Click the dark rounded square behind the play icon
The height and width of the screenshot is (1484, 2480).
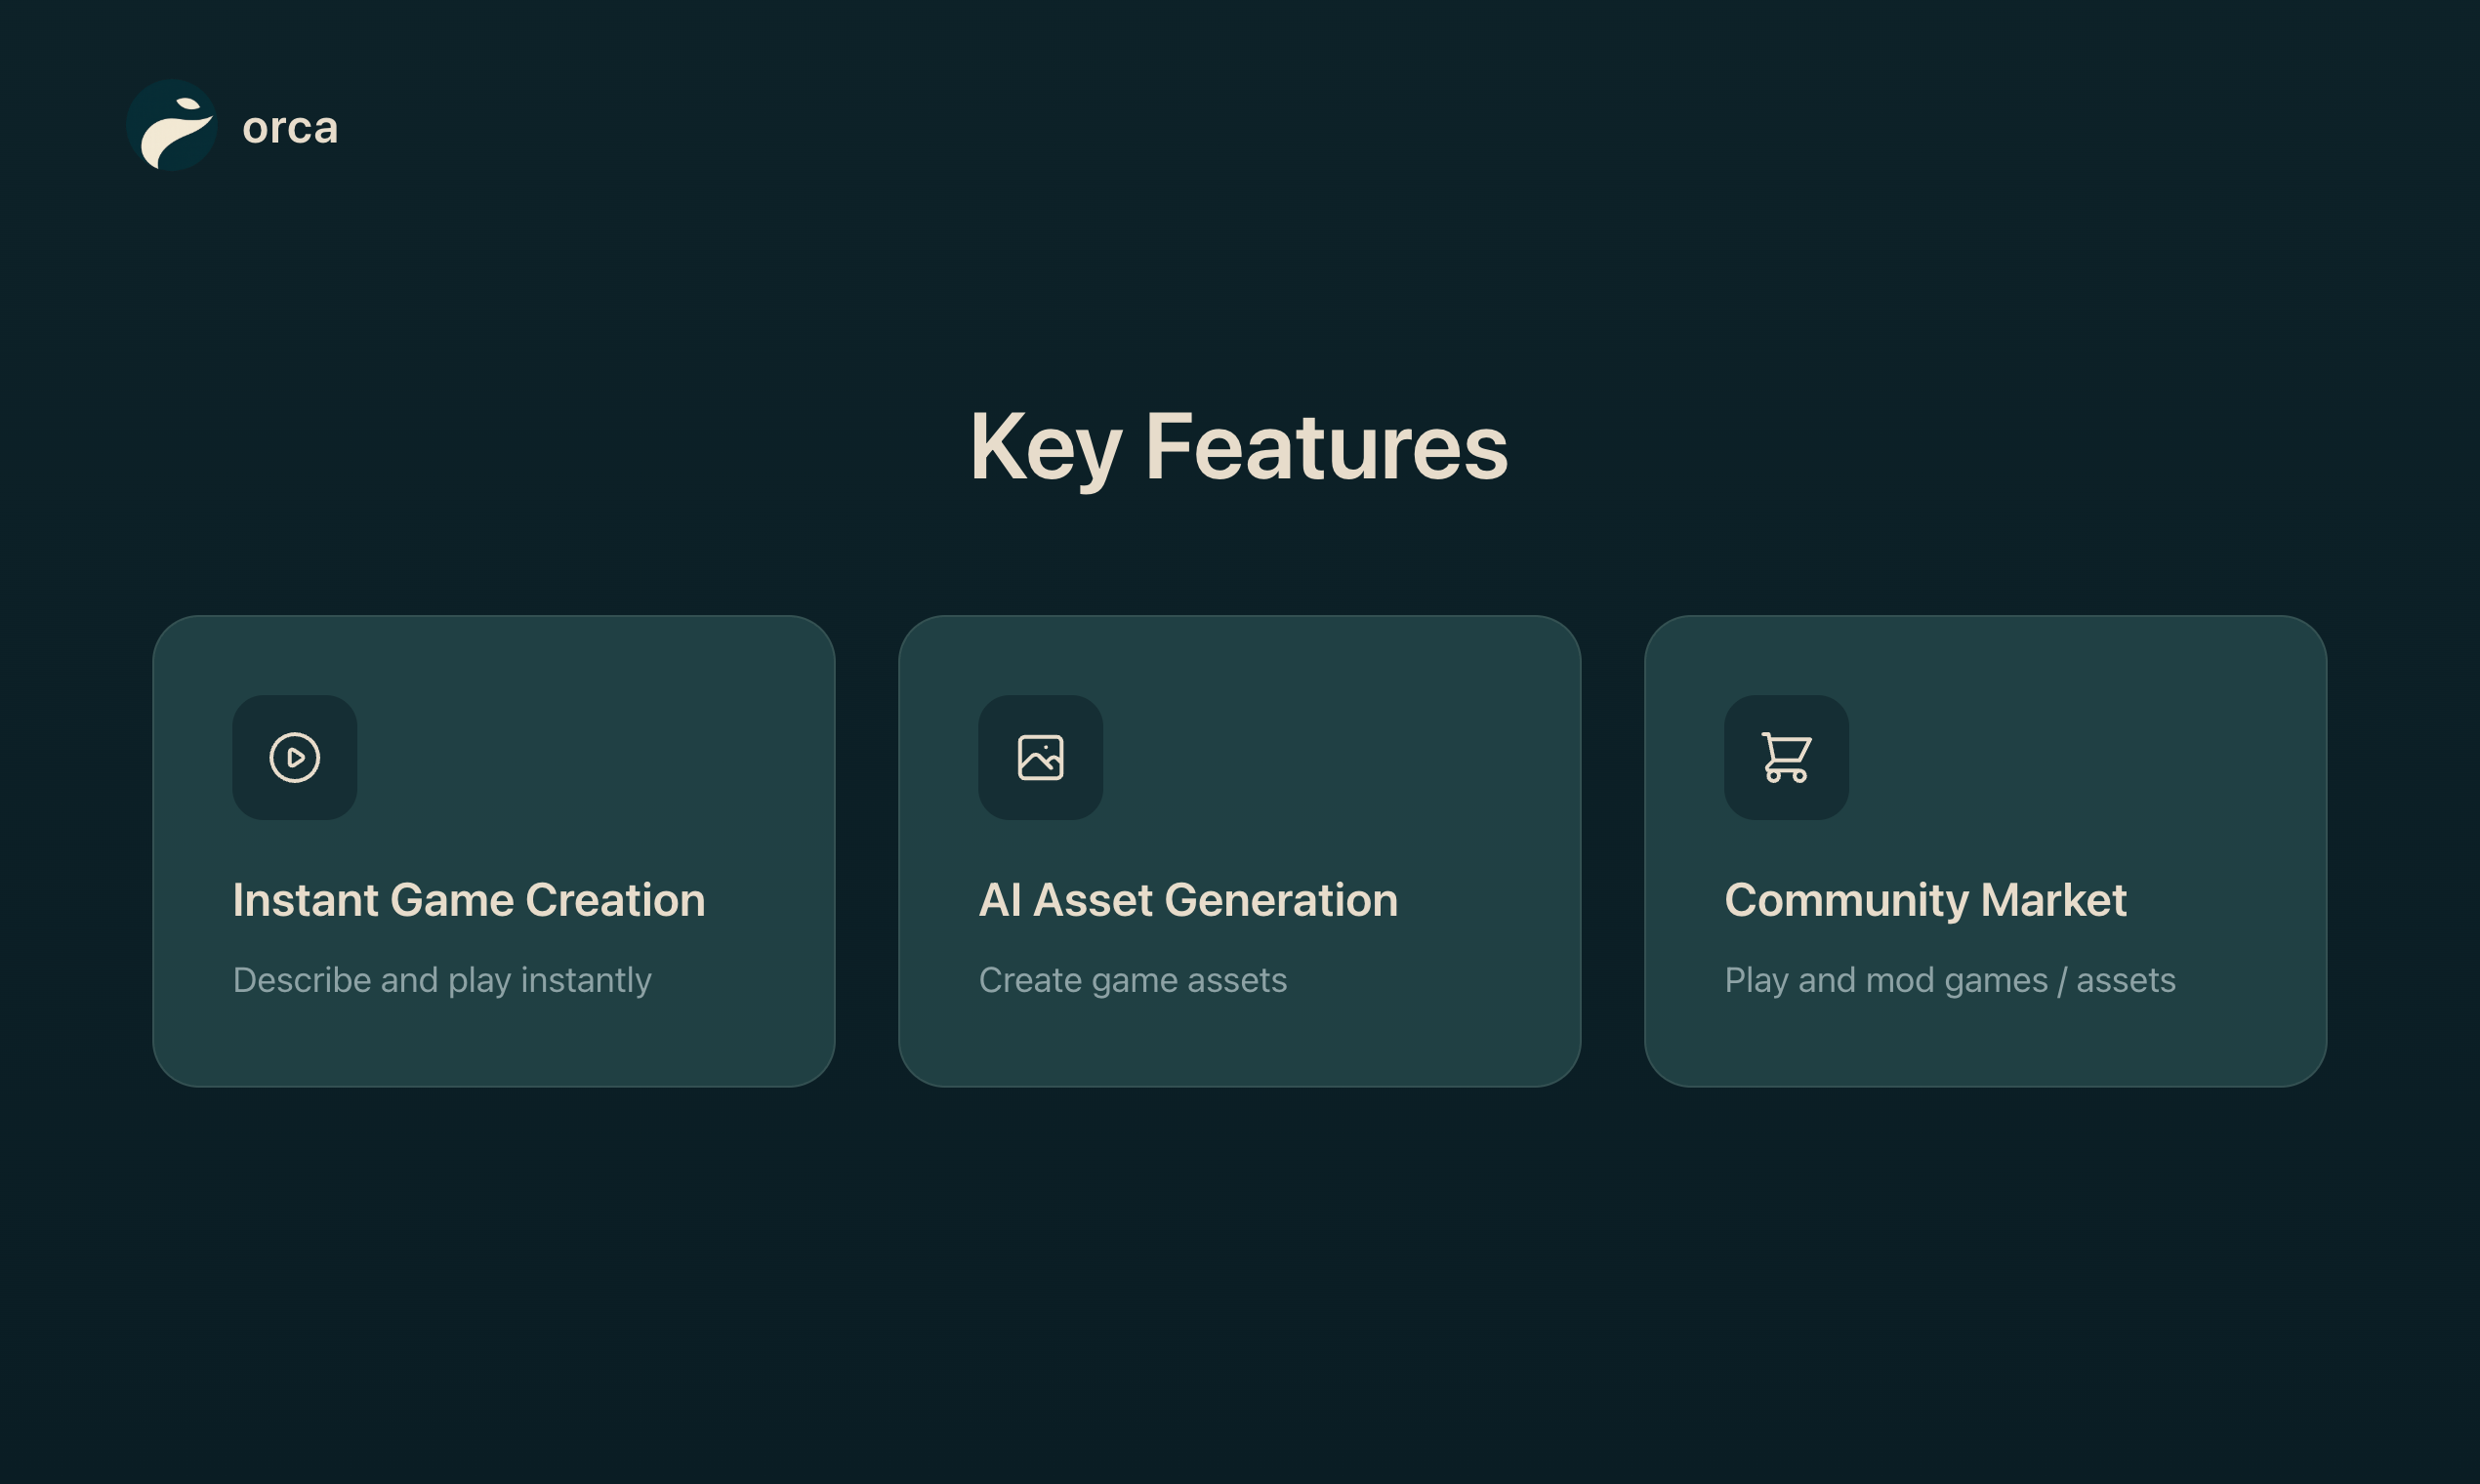tap(294, 758)
